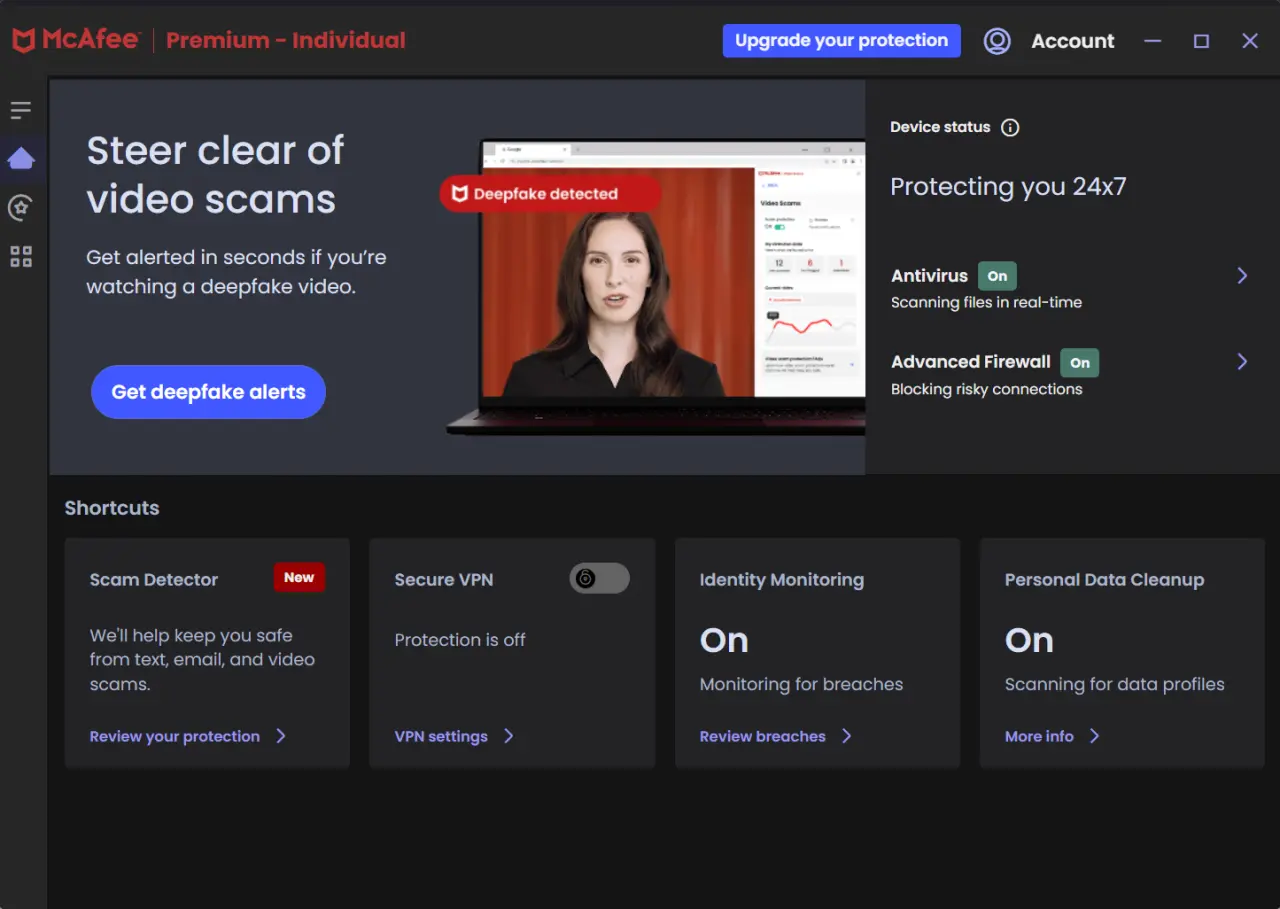Open More info link
The width and height of the screenshot is (1280, 909).
coord(1039,736)
